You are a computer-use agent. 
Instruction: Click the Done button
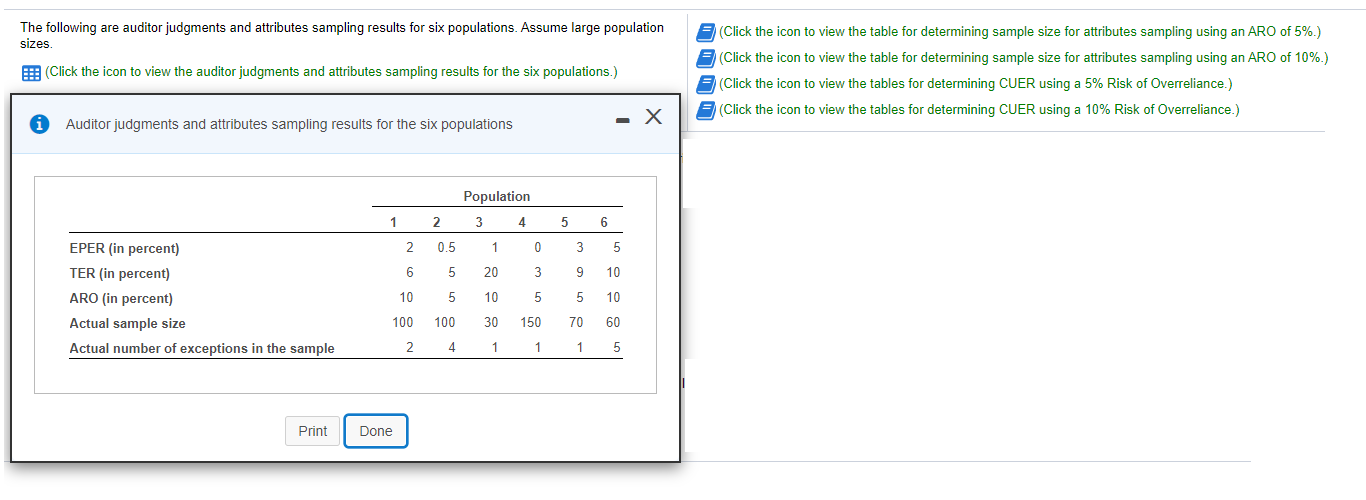tap(376, 431)
